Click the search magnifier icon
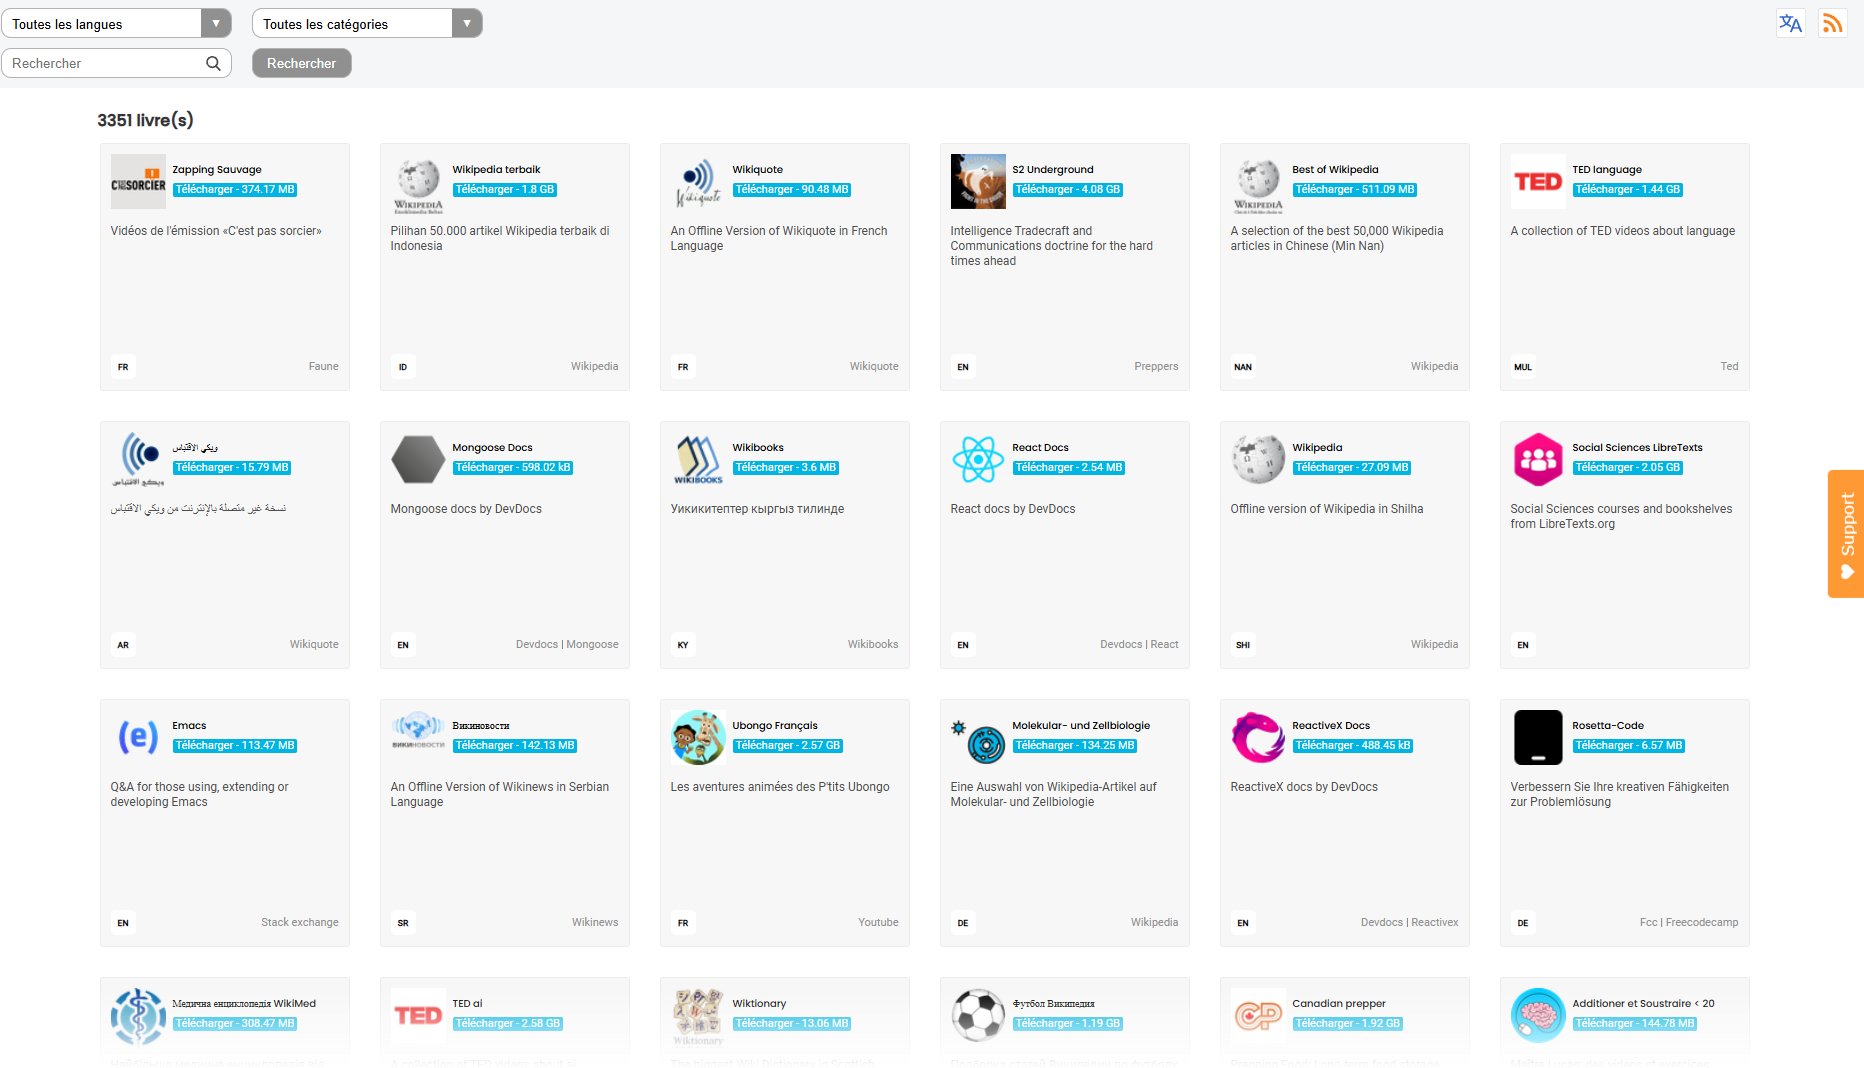The image size is (1864, 1068). point(213,63)
